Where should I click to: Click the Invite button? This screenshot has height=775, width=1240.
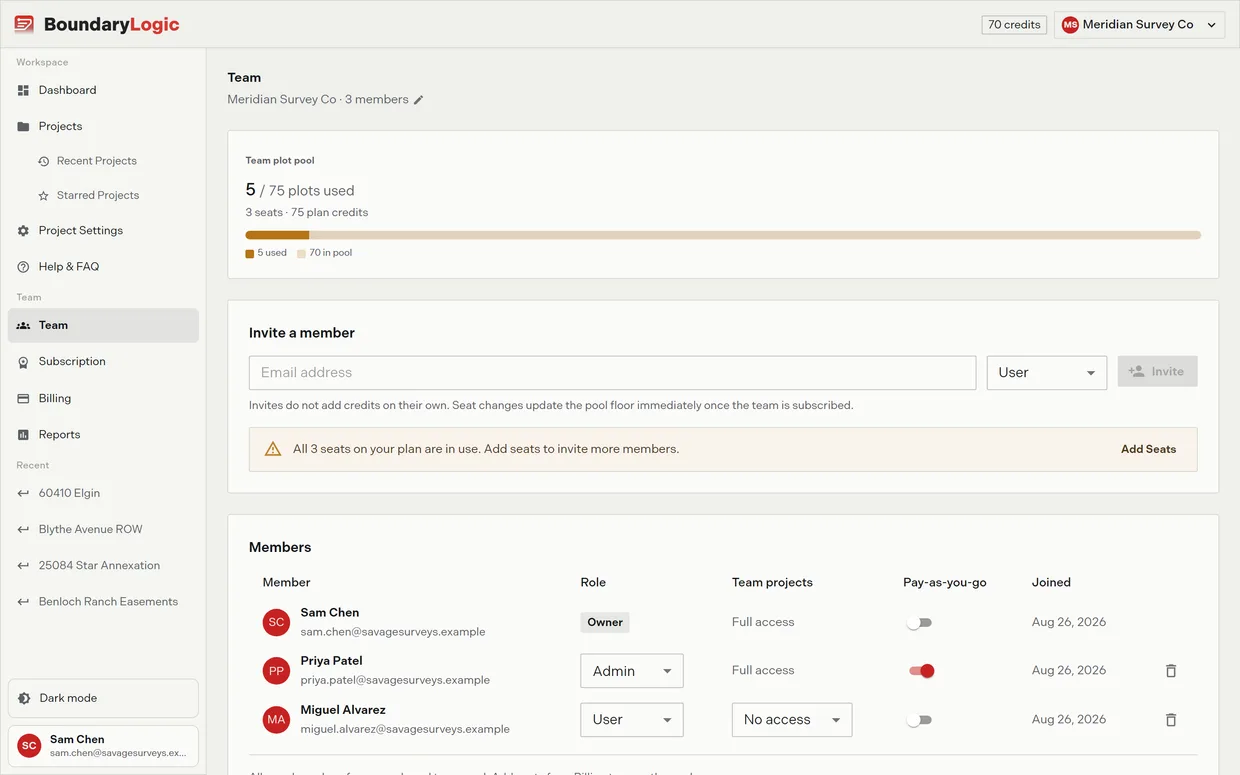[x=1157, y=372]
